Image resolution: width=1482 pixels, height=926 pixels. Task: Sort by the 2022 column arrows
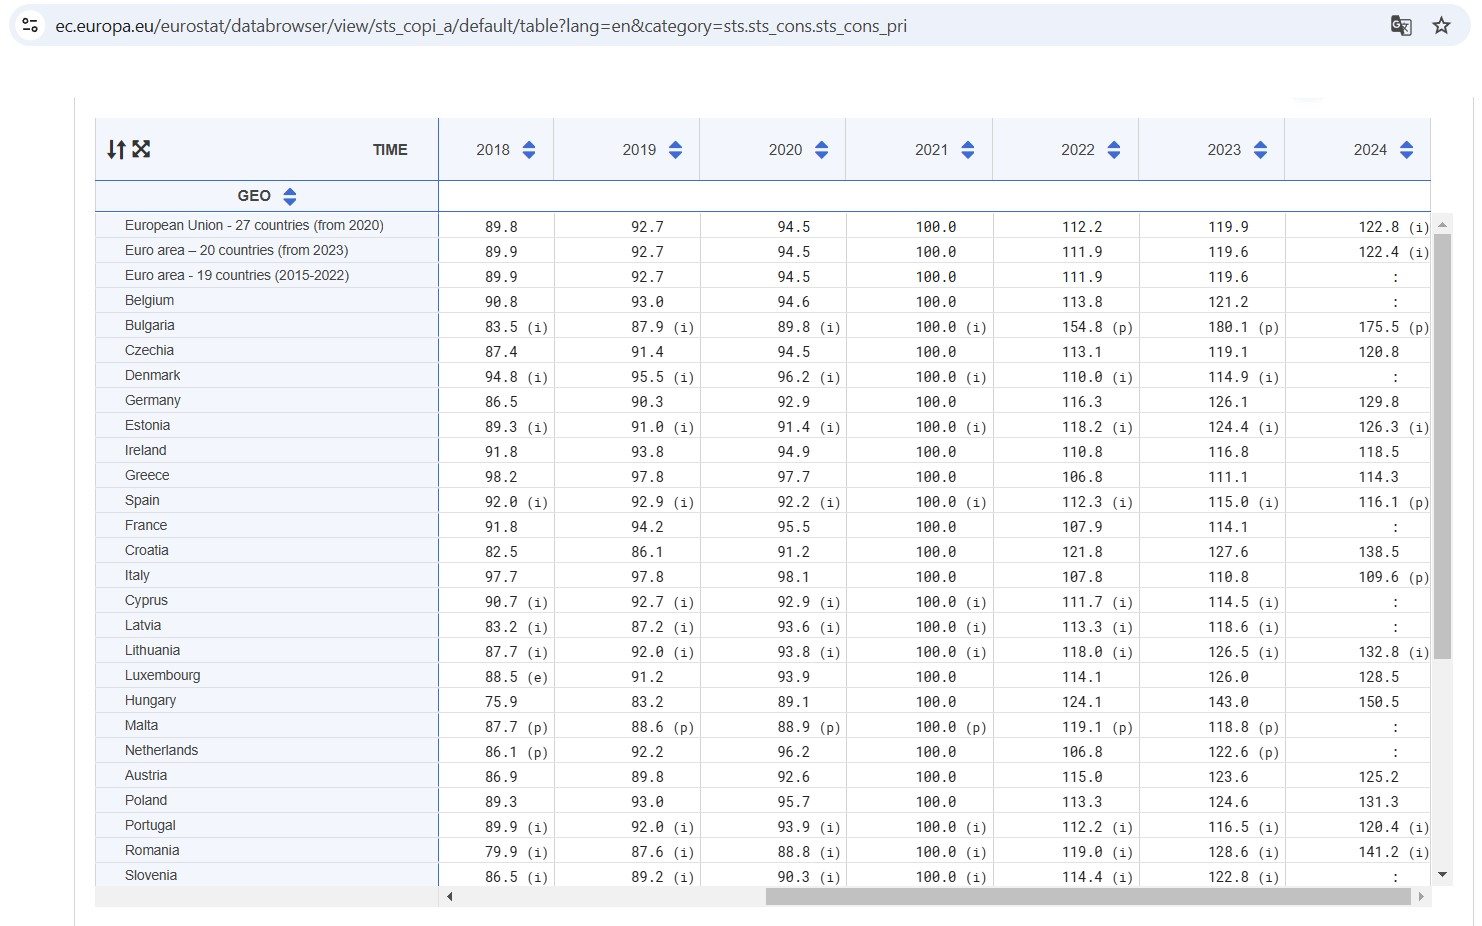click(x=1114, y=150)
